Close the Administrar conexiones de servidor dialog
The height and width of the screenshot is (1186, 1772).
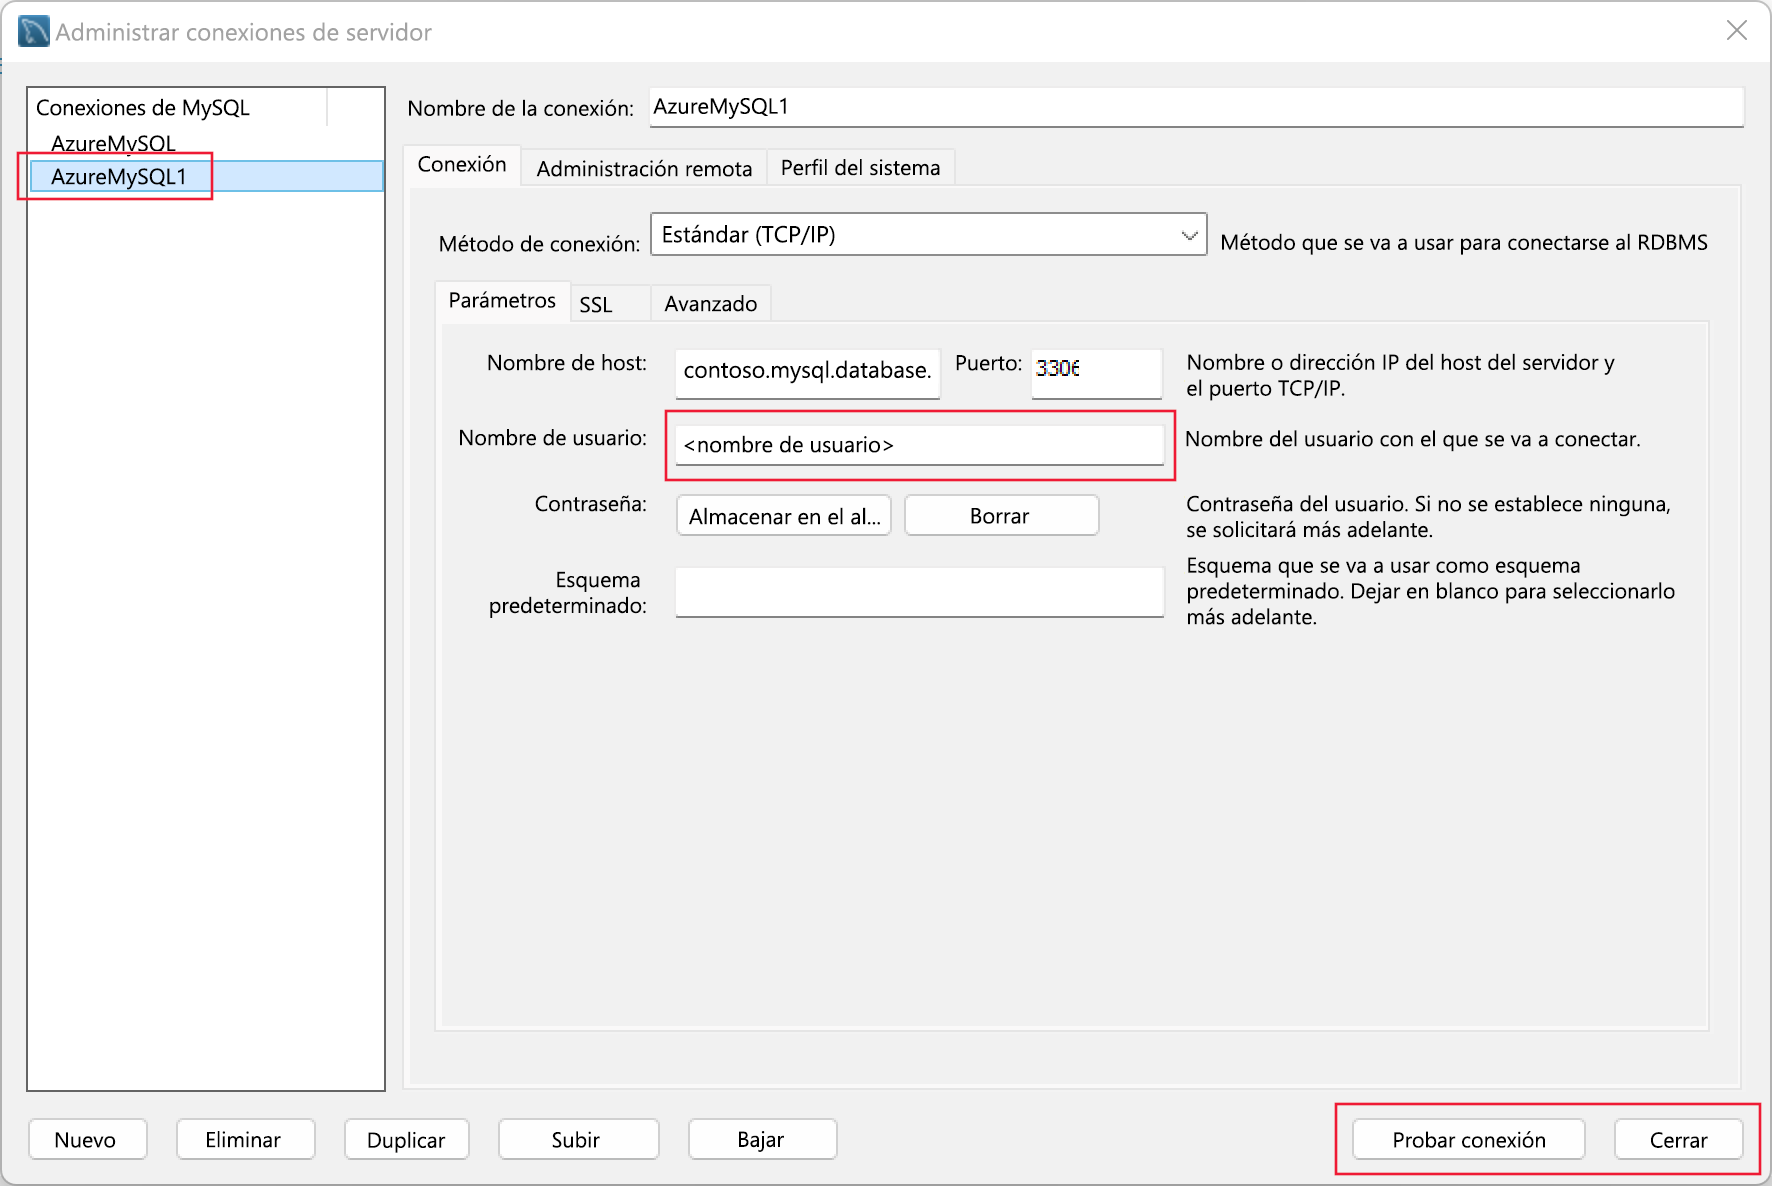(1737, 31)
